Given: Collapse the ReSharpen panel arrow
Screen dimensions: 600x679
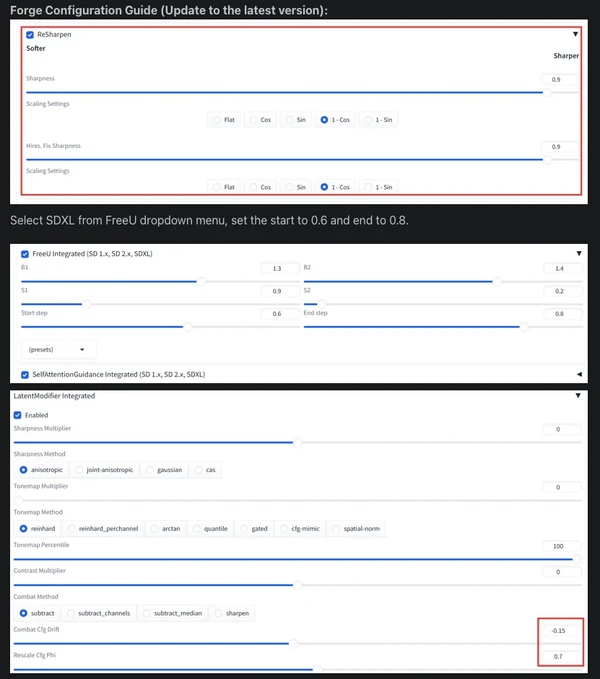Looking at the screenshot, I should [575, 35].
